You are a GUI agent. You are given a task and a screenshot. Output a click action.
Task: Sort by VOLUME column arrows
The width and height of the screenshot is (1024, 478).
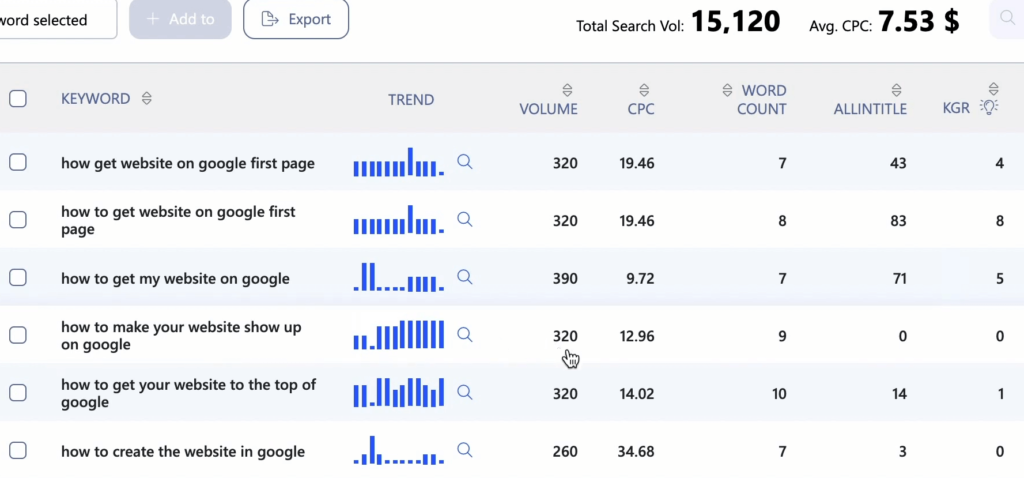coord(567,90)
